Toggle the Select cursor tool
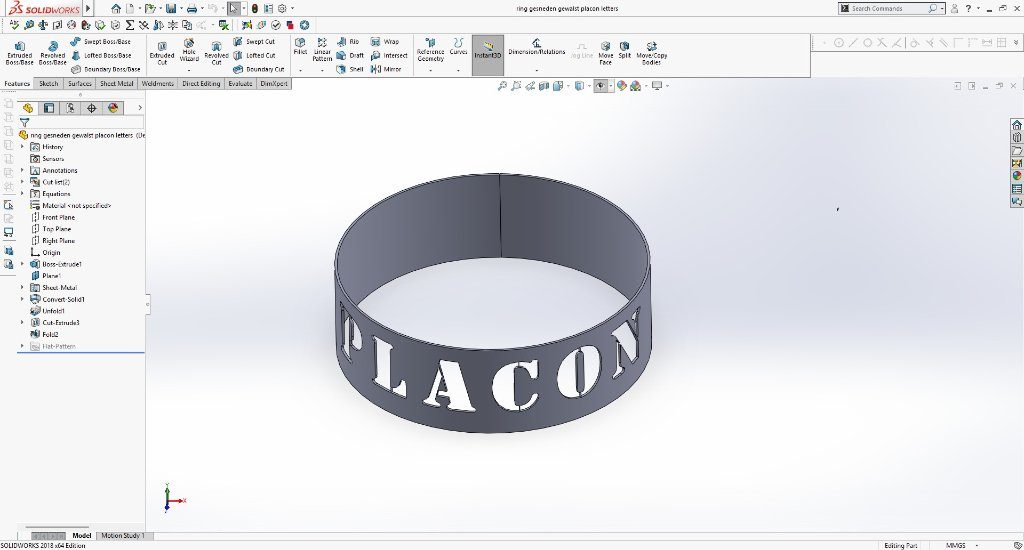This screenshot has height=550, width=1024. pos(233,8)
